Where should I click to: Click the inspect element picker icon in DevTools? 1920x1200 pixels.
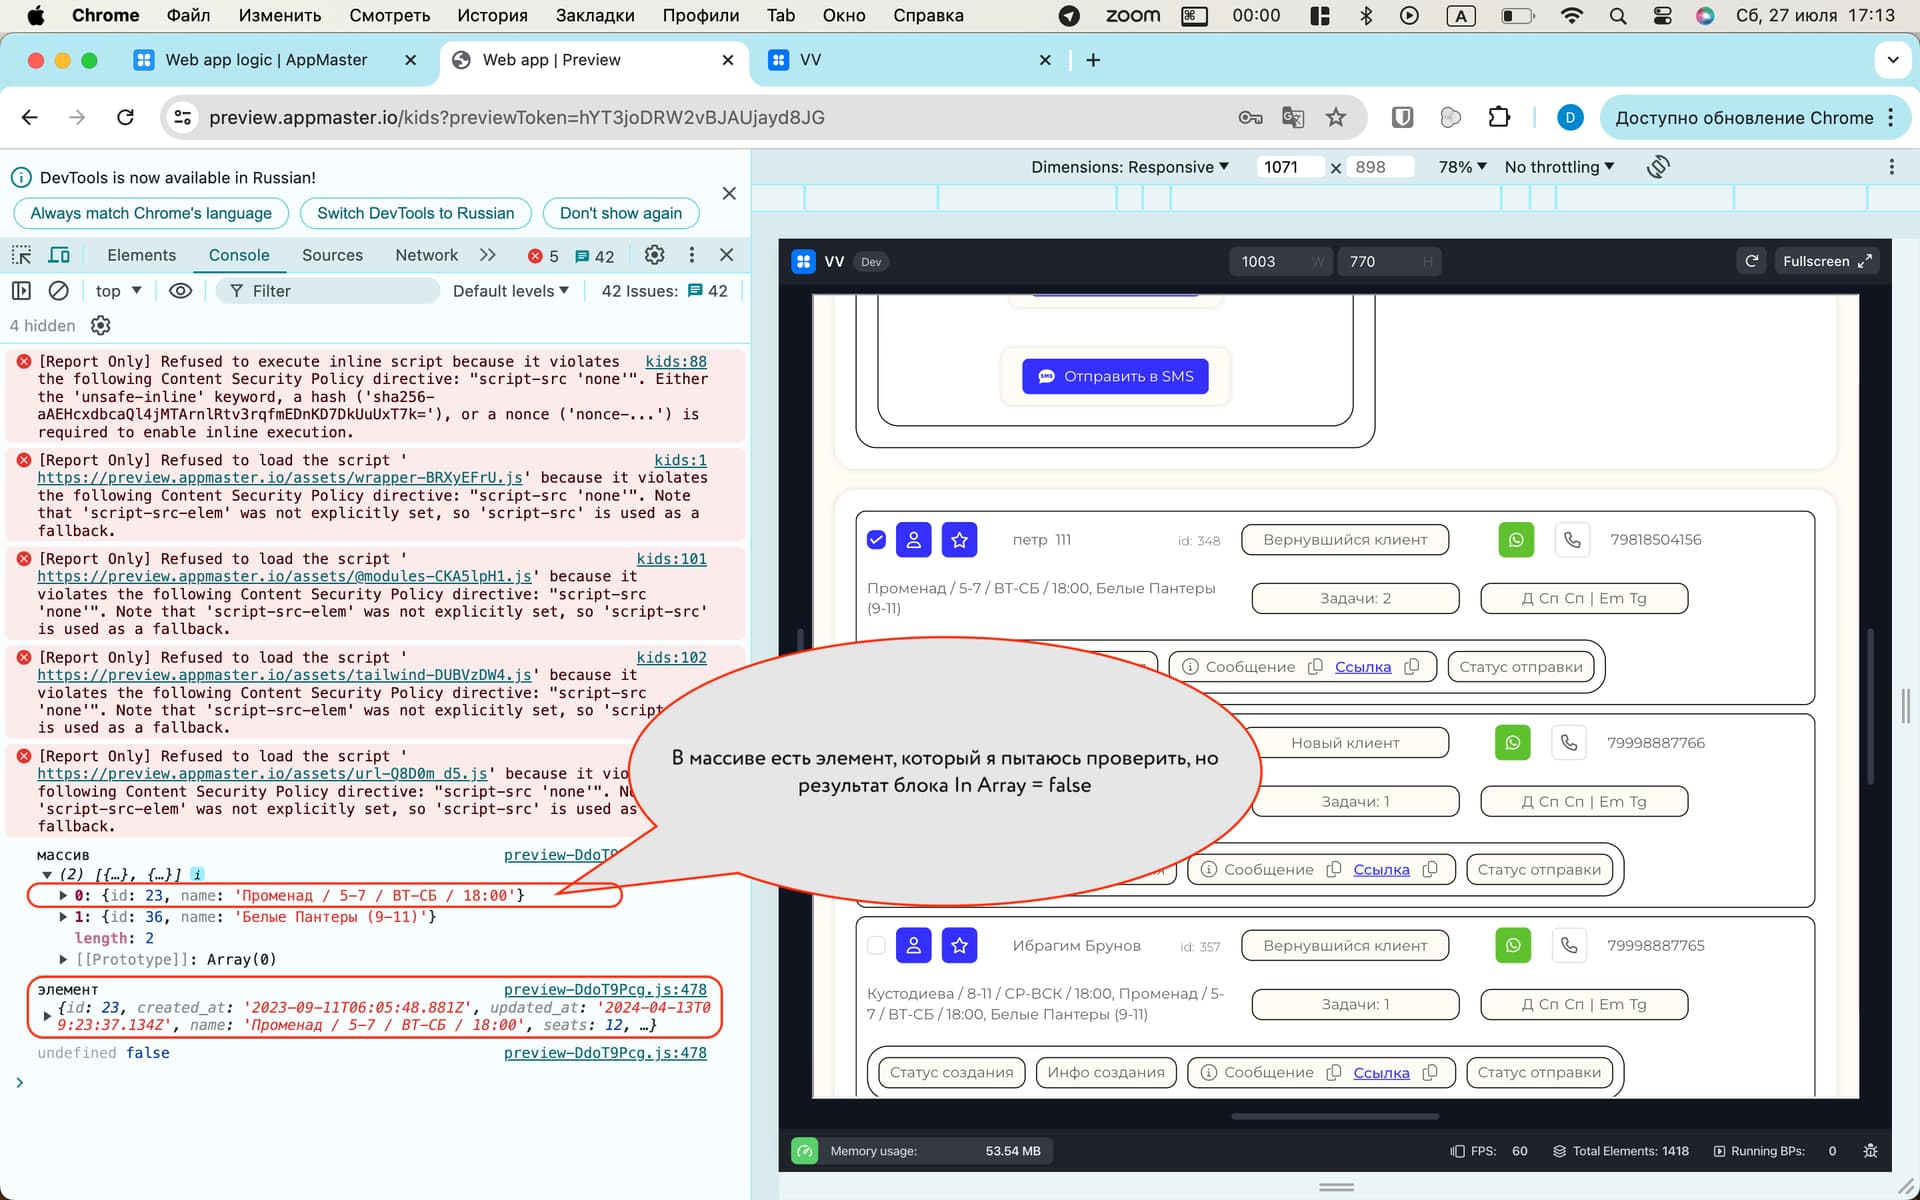point(21,255)
